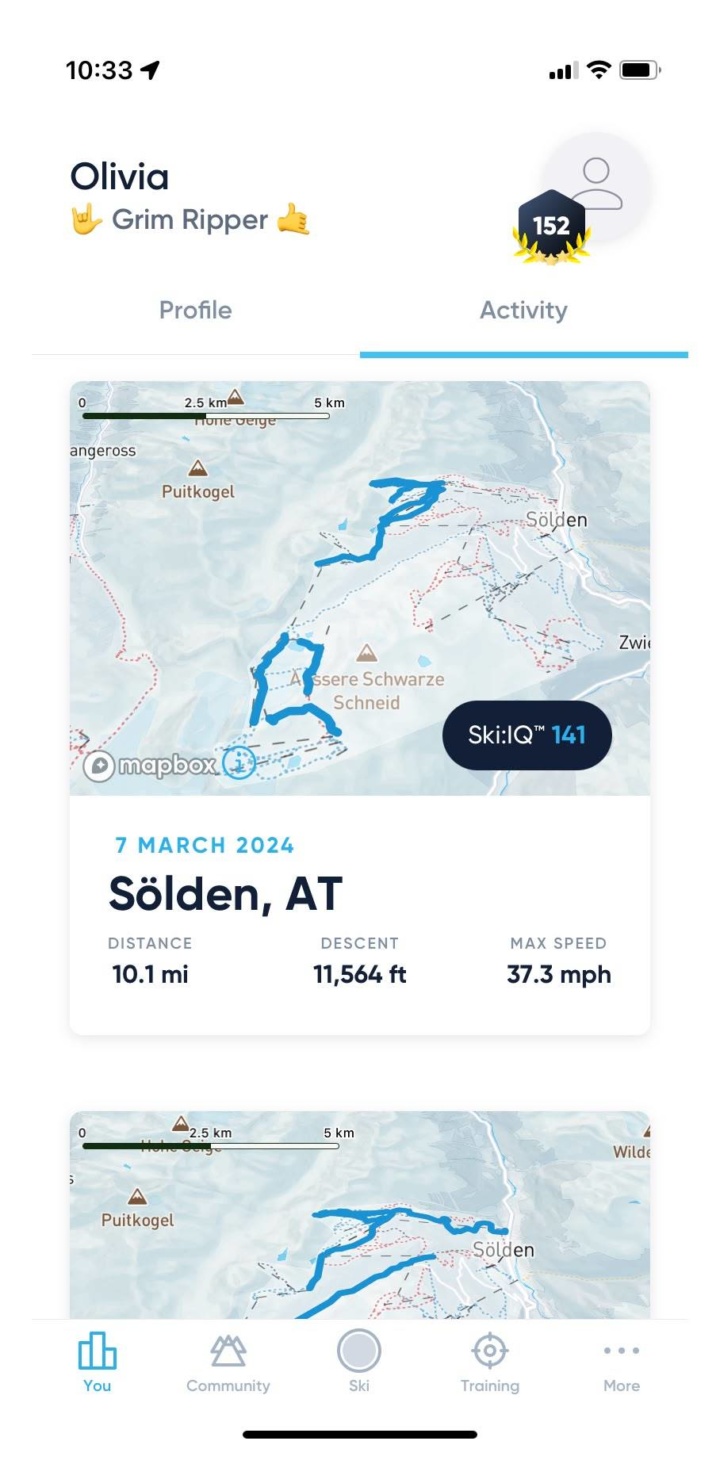Tap the Mapbox logo on map
This screenshot has width=720, height=1483.
(150, 766)
